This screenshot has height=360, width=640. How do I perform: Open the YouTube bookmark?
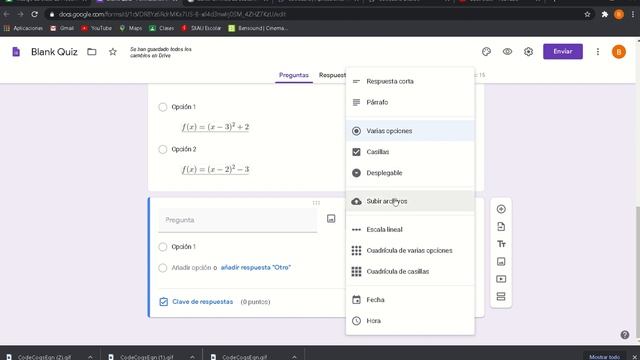click(96, 28)
